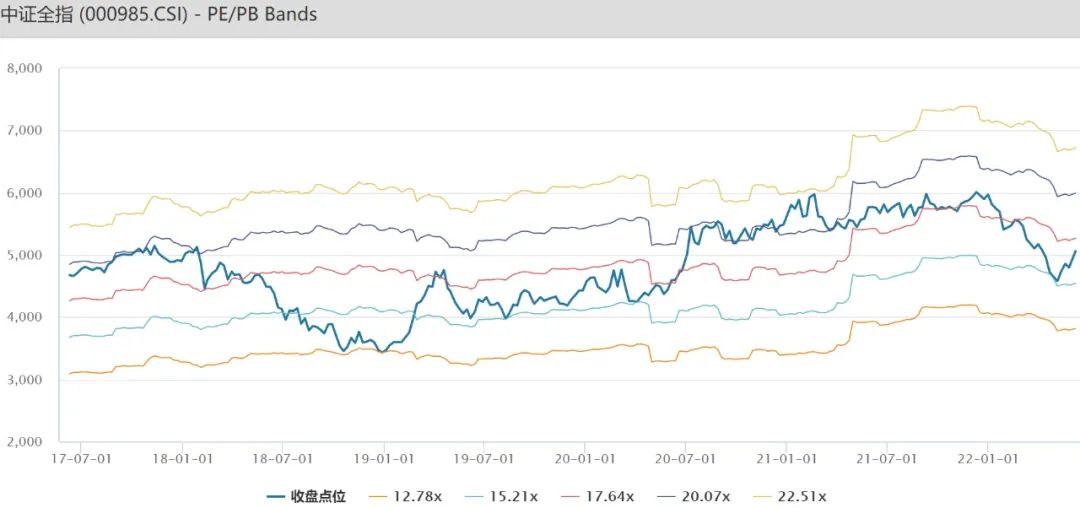Click the dark blue marker beside 收盘点位
Viewport: 1080px width, 508px height.
275,496
